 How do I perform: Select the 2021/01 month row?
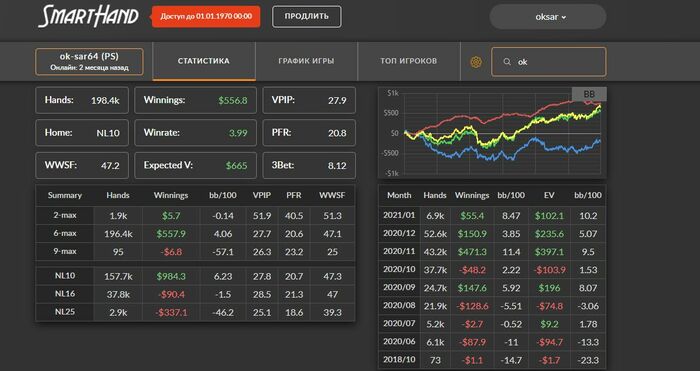tap(492, 215)
